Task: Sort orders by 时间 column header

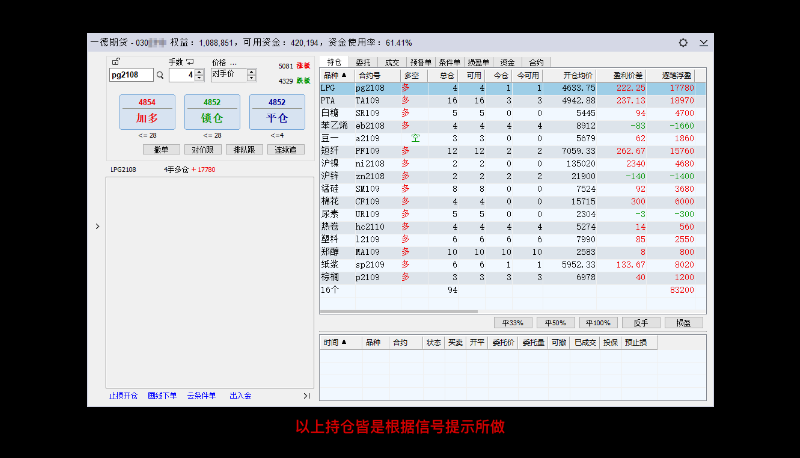Action: click(336, 342)
